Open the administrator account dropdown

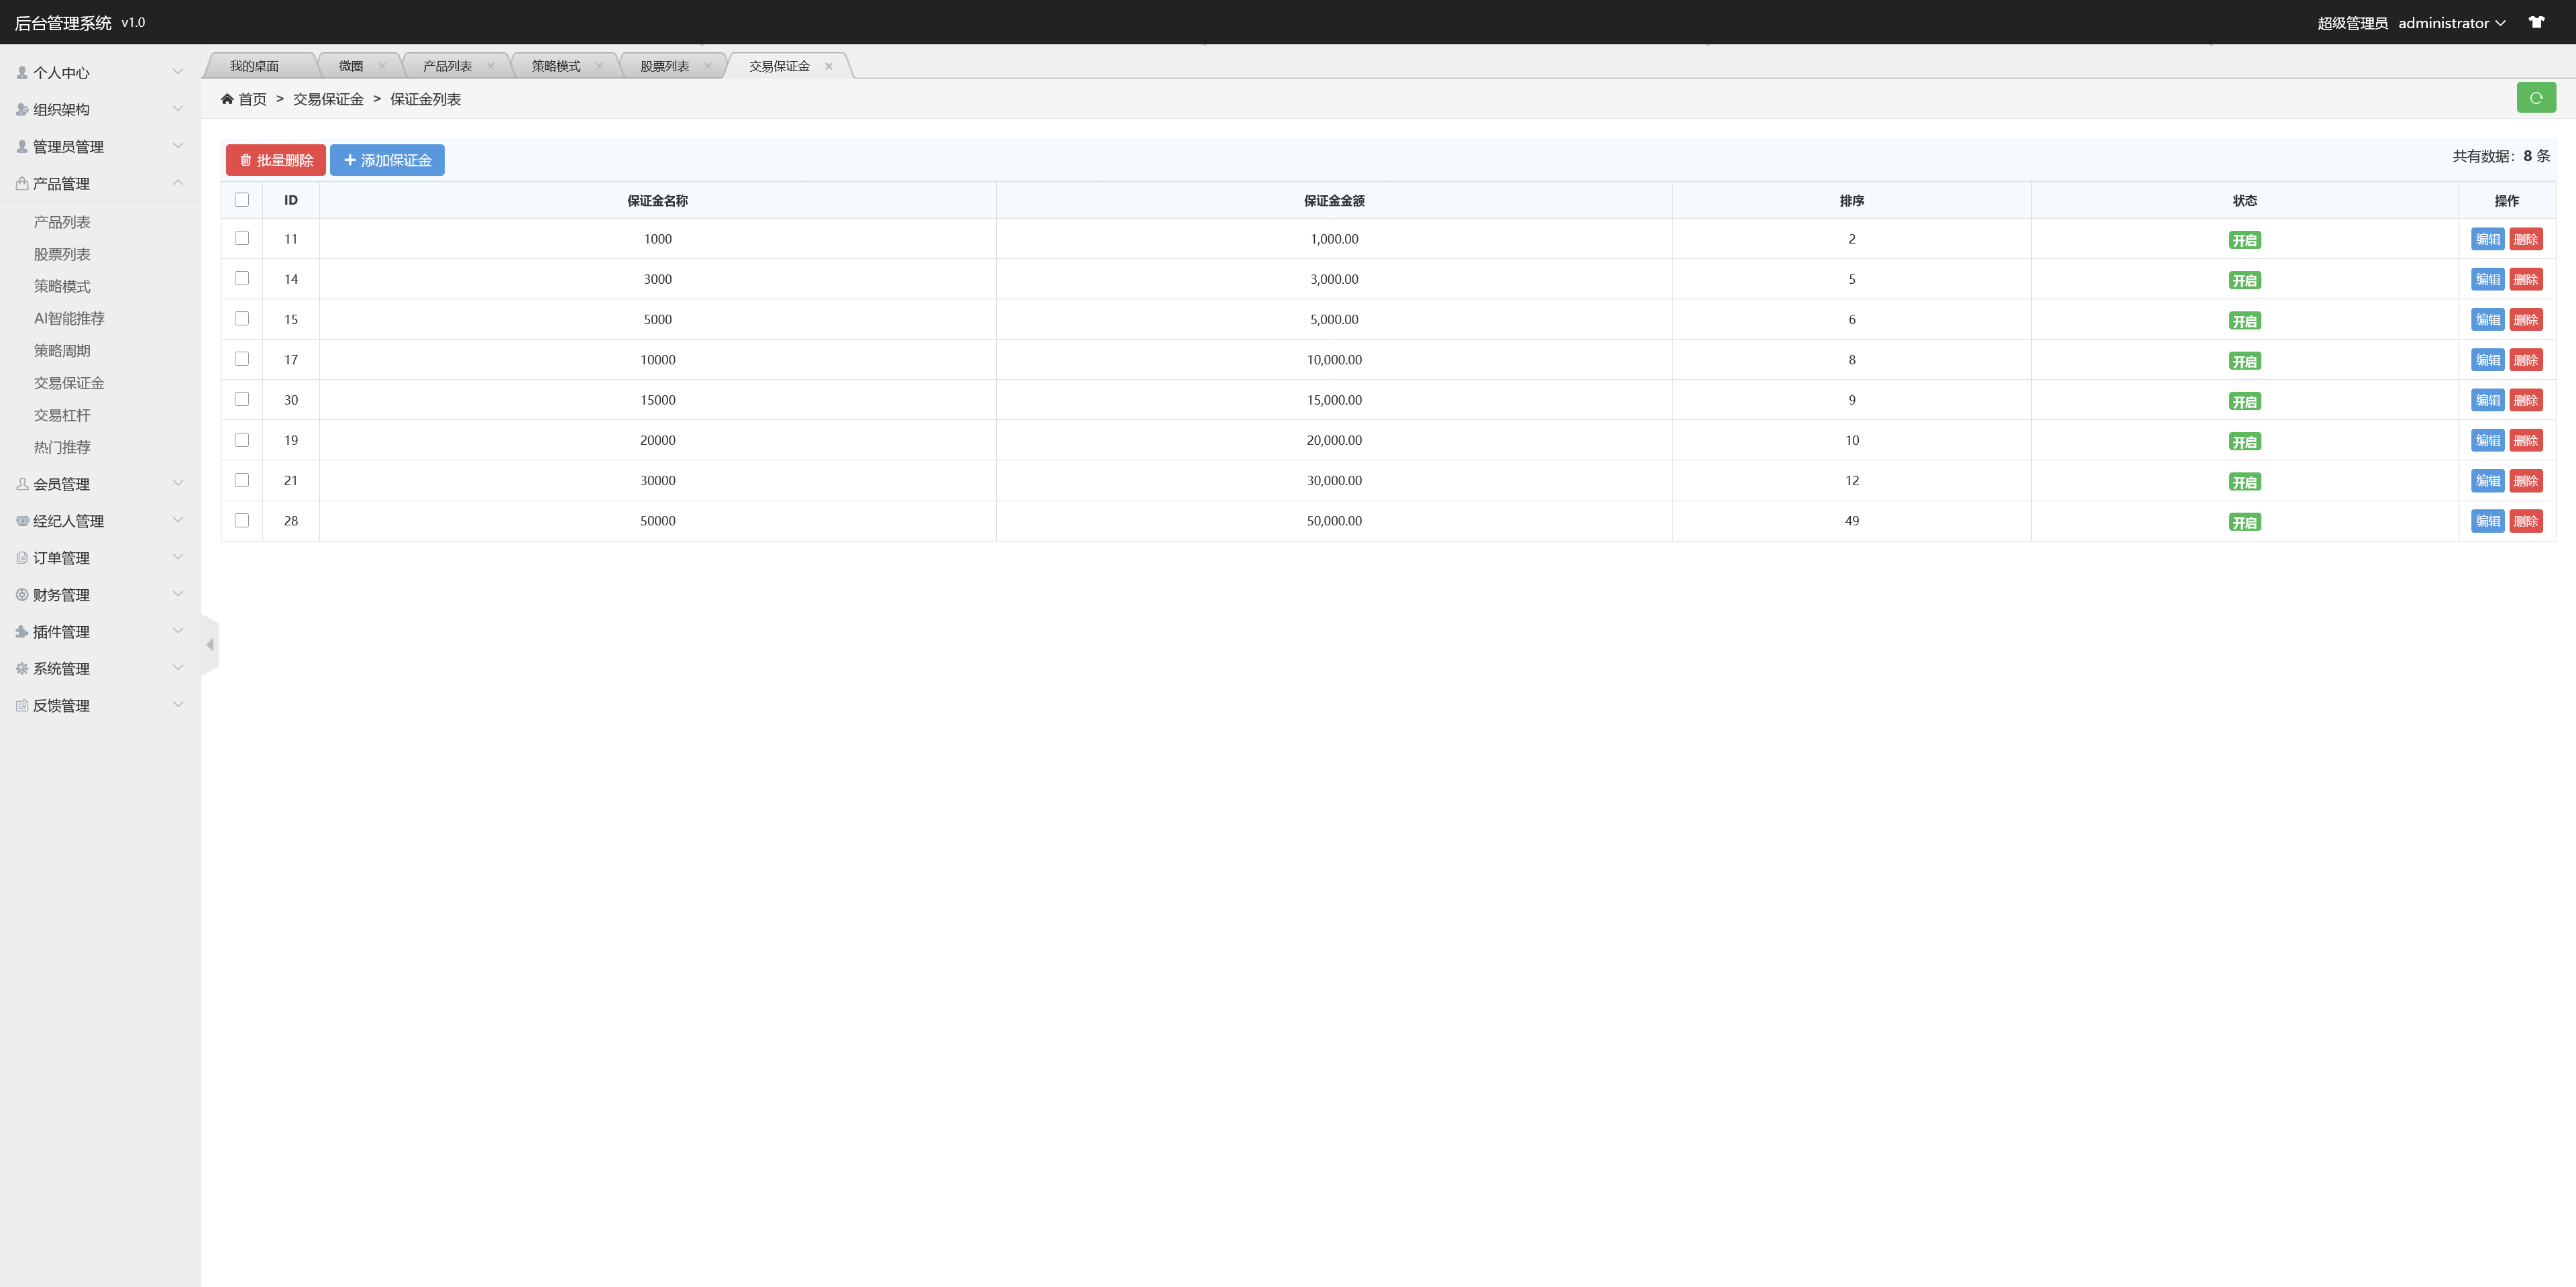point(2451,22)
